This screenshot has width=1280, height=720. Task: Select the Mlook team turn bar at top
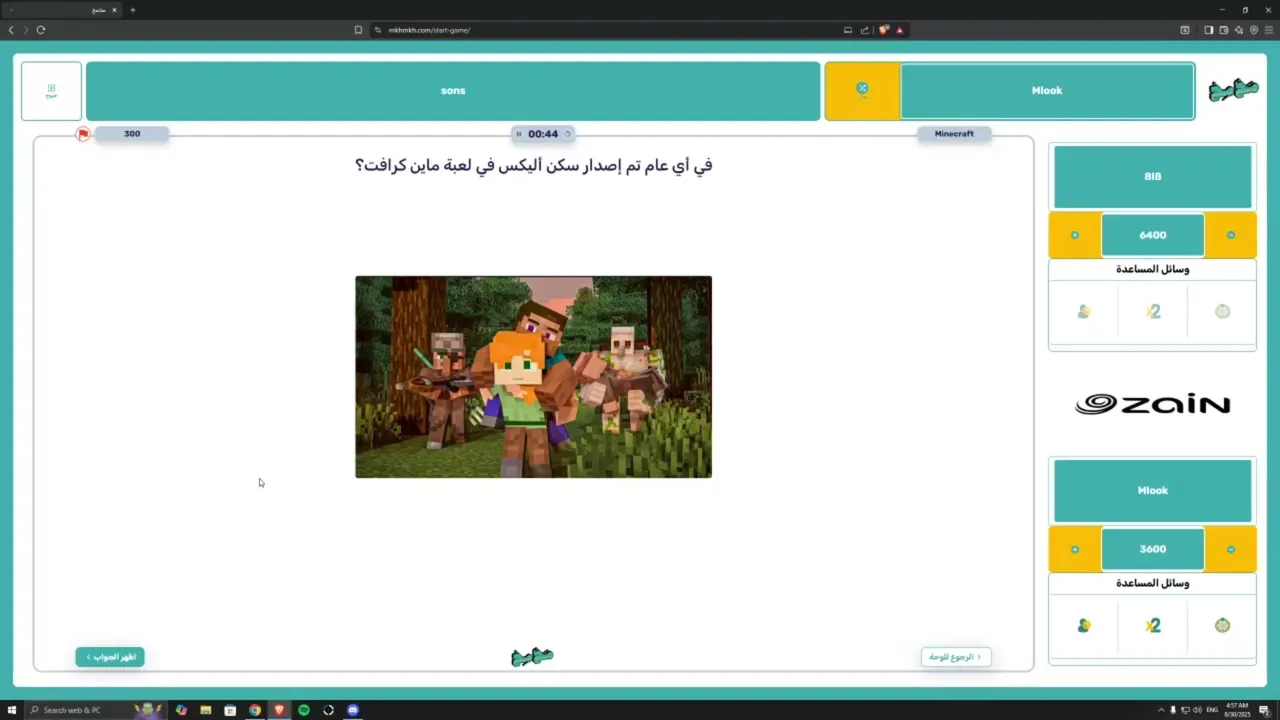tap(1047, 91)
